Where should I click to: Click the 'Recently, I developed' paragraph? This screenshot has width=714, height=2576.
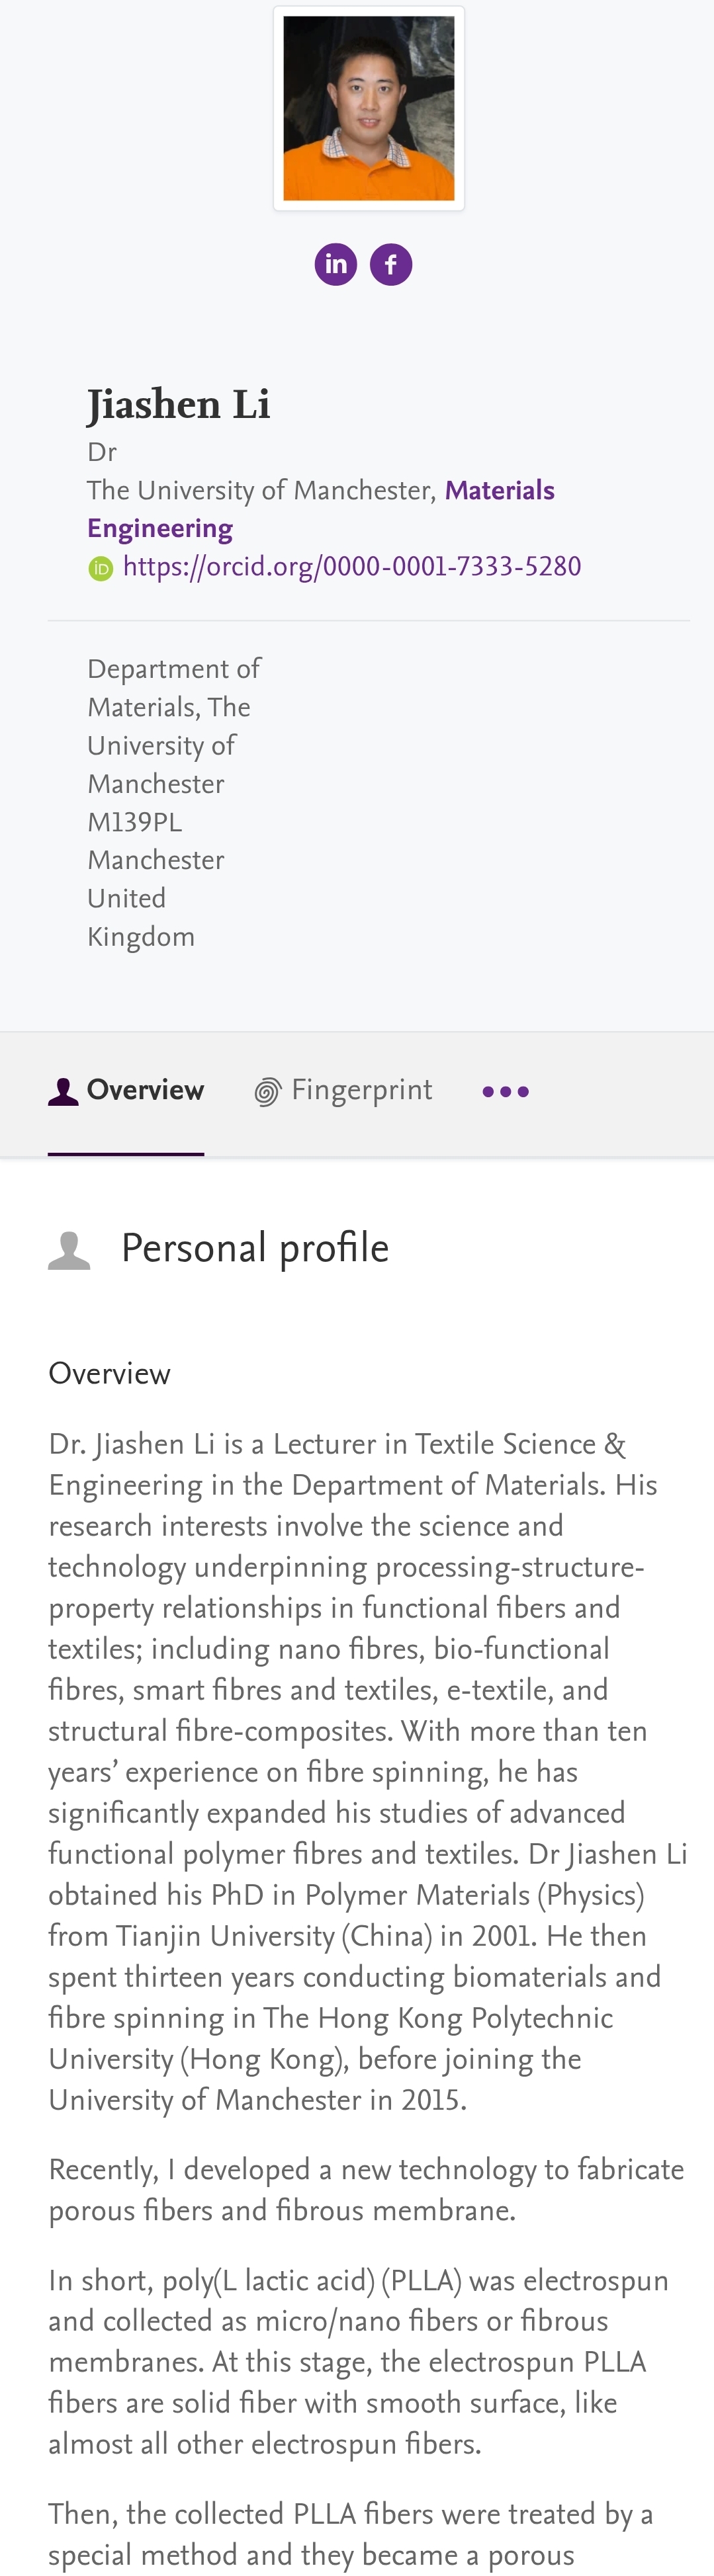coord(367,2190)
